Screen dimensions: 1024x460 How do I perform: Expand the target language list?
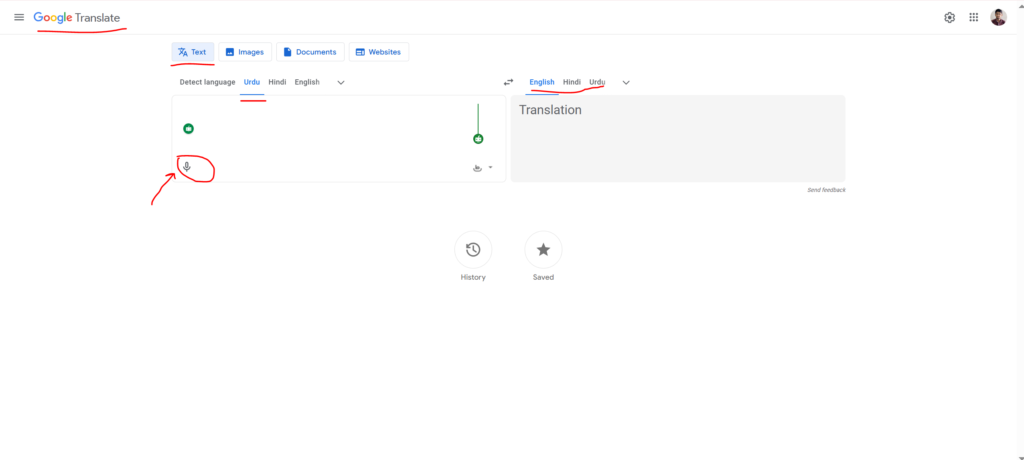(626, 82)
